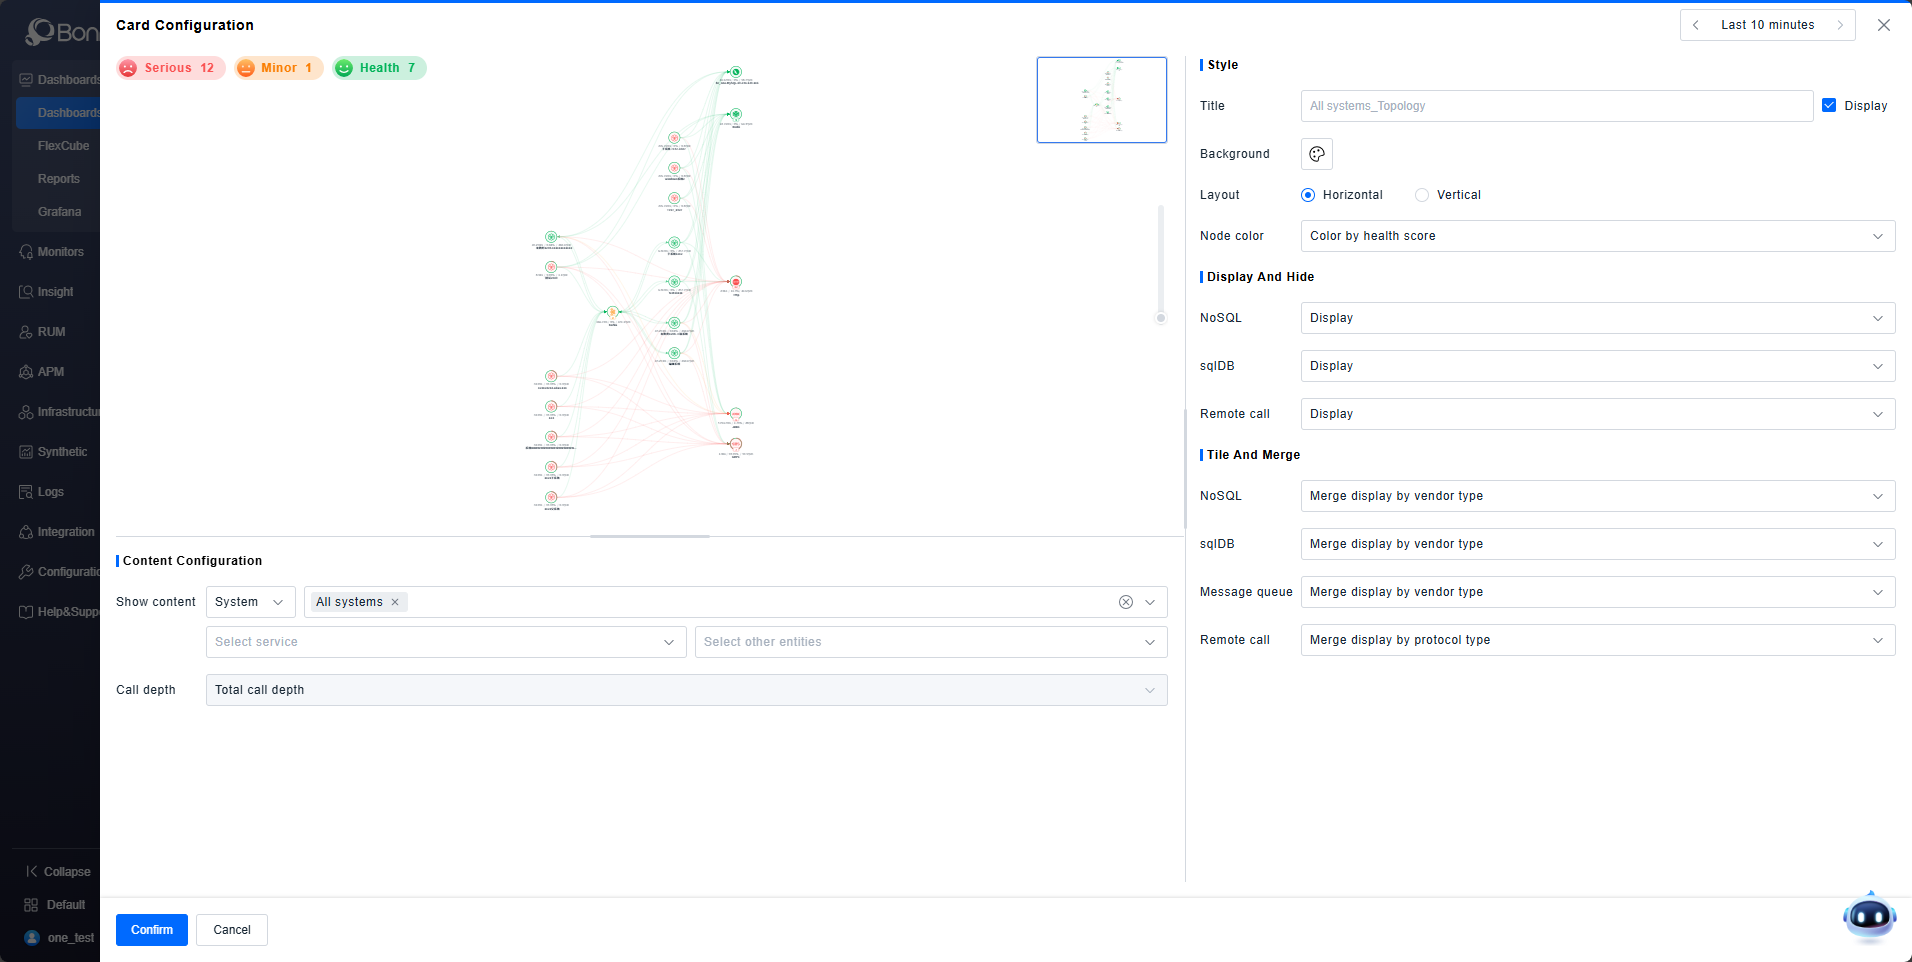
Task: Go to previous time range arrow
Action: point(1696,25)
